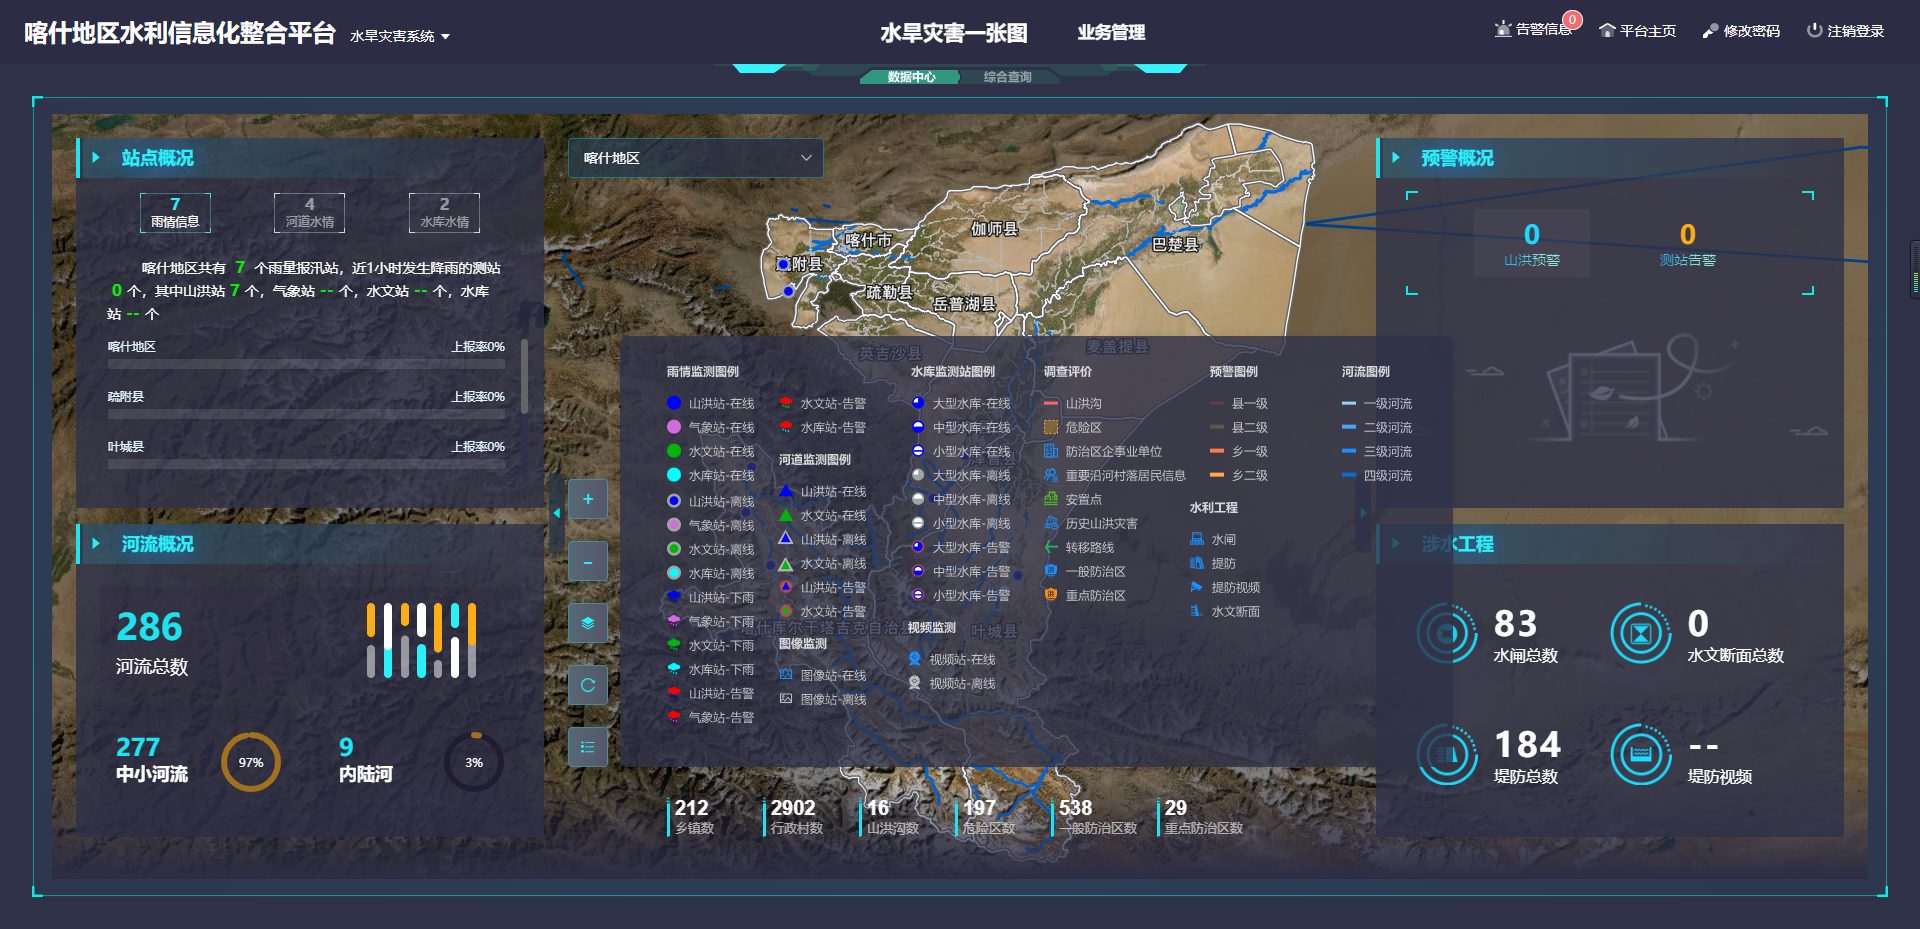This screenshot has width=1920, height=929.
Task: Collapse left panel using the arrow handle
Action: point(556,513)
